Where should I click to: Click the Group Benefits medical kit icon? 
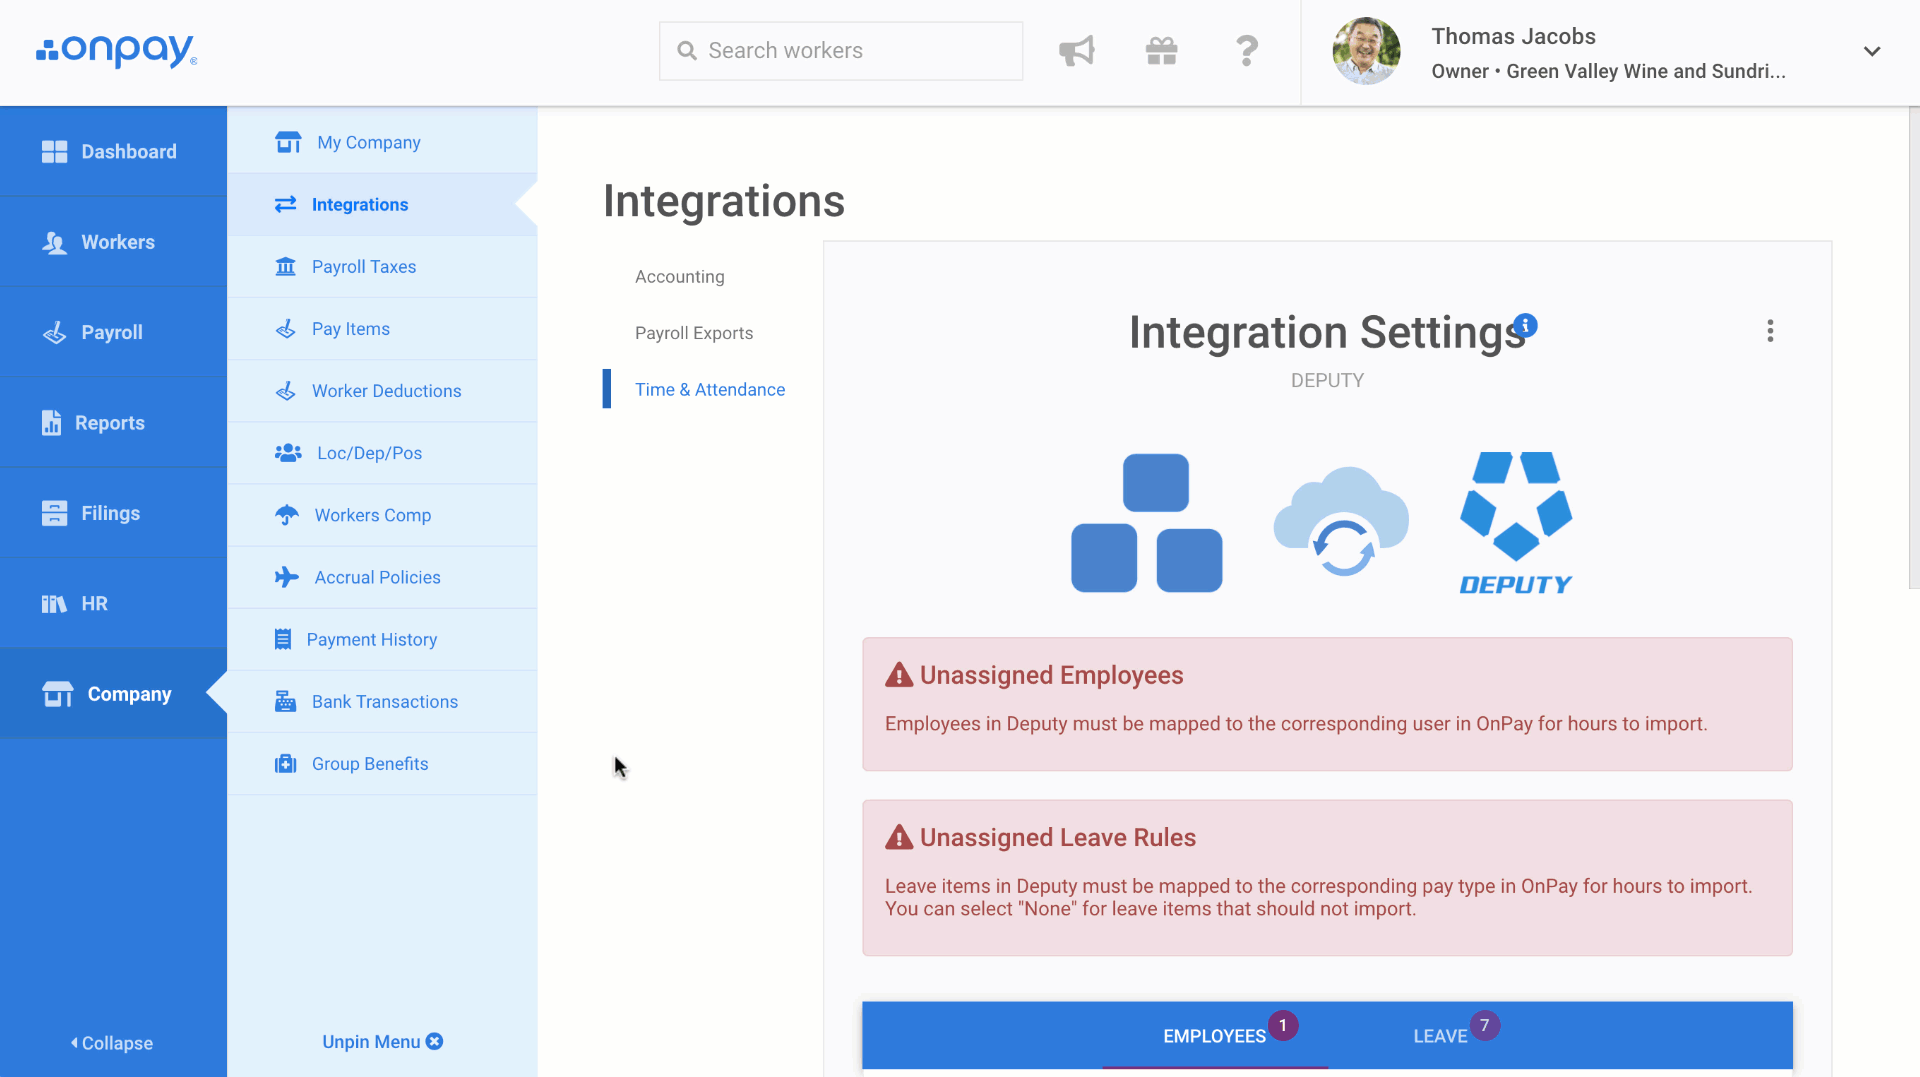pyautogui.click(x=286, y=764)
